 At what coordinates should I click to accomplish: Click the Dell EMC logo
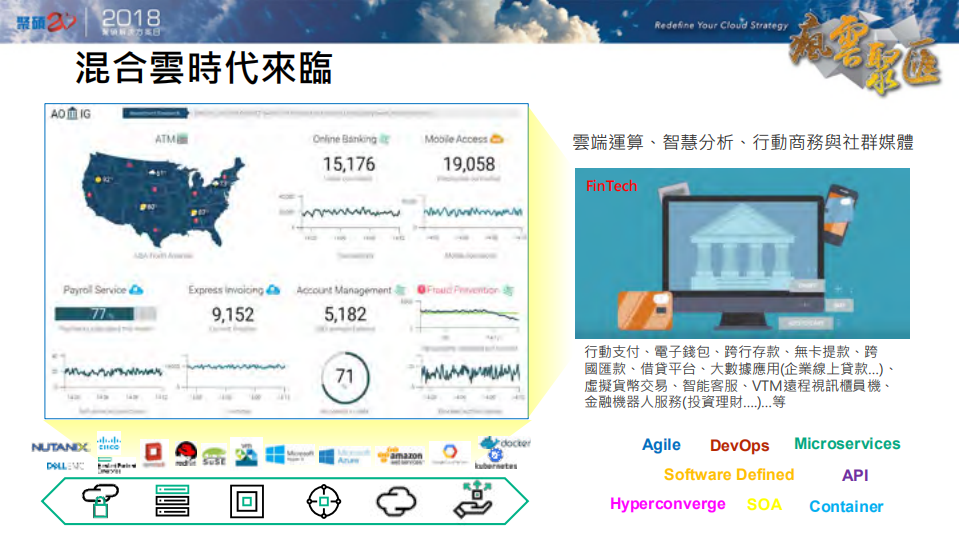[x=65, y=466]
